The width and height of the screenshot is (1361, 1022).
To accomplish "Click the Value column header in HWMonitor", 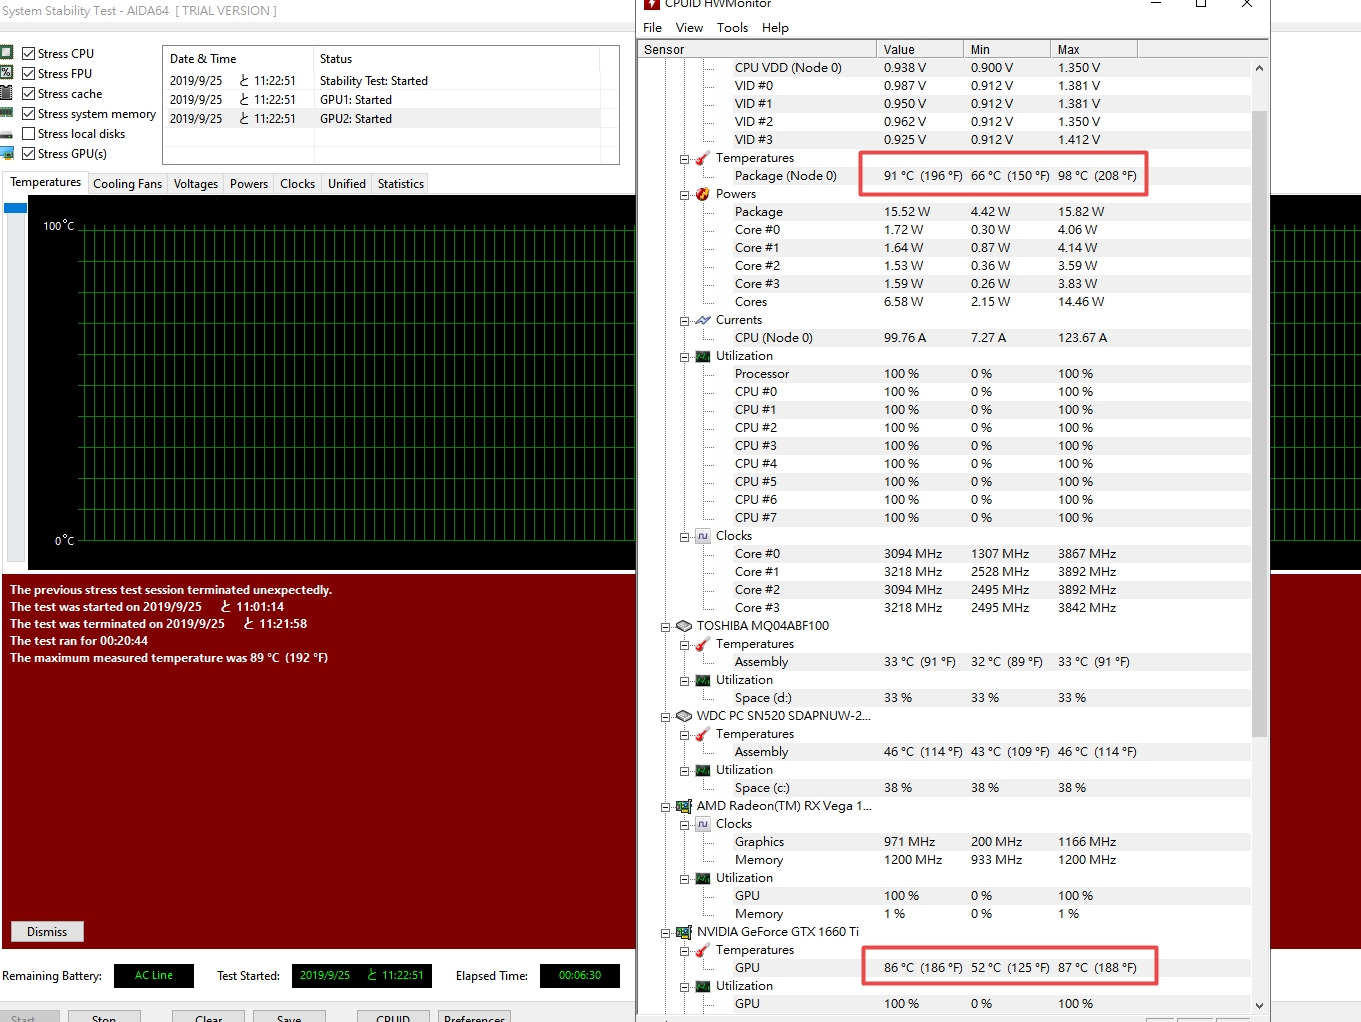I will 920,49.
